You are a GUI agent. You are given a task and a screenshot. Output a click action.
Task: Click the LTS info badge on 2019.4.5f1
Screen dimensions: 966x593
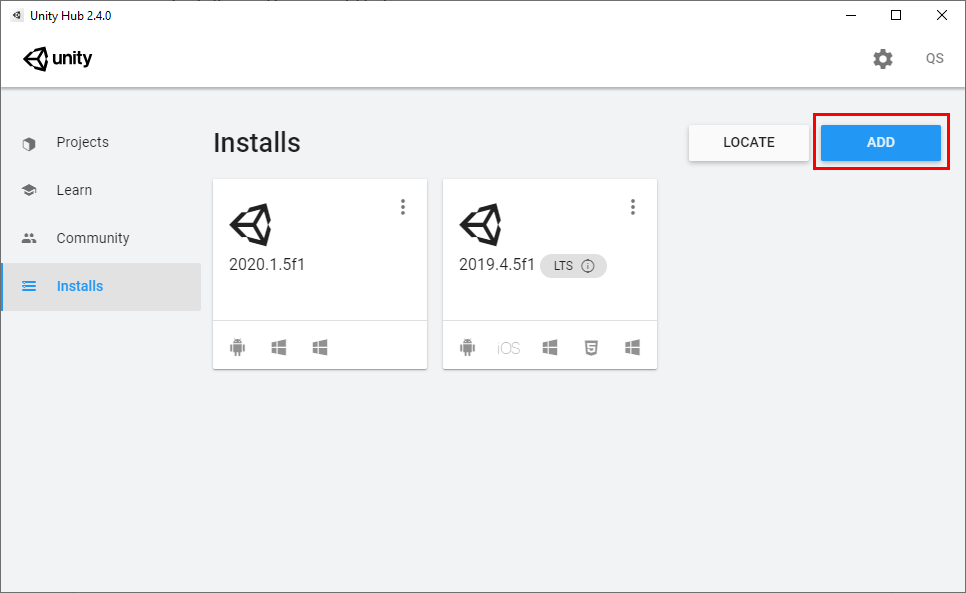pos(573,266)
